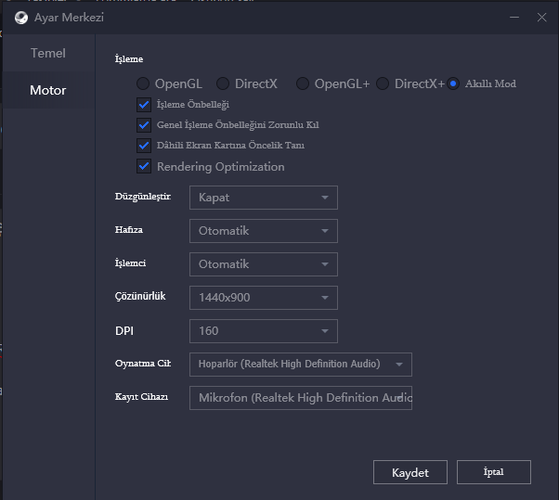Choose DirectX+ rendering mode
Image resolution: width=559 pixels, height=500 pixels.
tap(382, 84)
